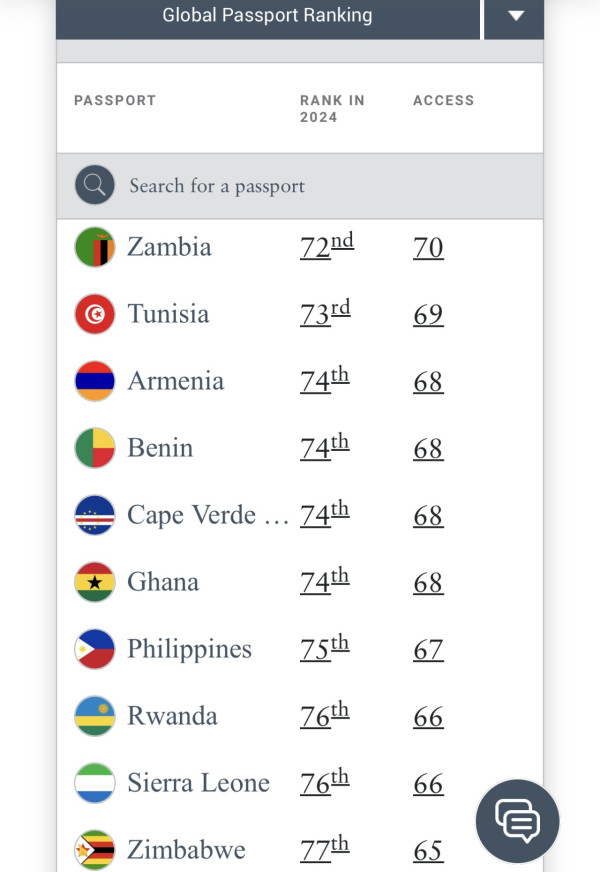The width and height of the screenshot is (600, 872).
Task: Open the chat support bubble
Action: tap(517, 821)
